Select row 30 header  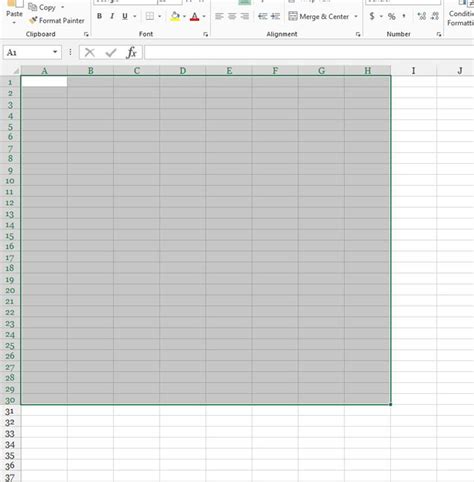[x=10, y=400]
